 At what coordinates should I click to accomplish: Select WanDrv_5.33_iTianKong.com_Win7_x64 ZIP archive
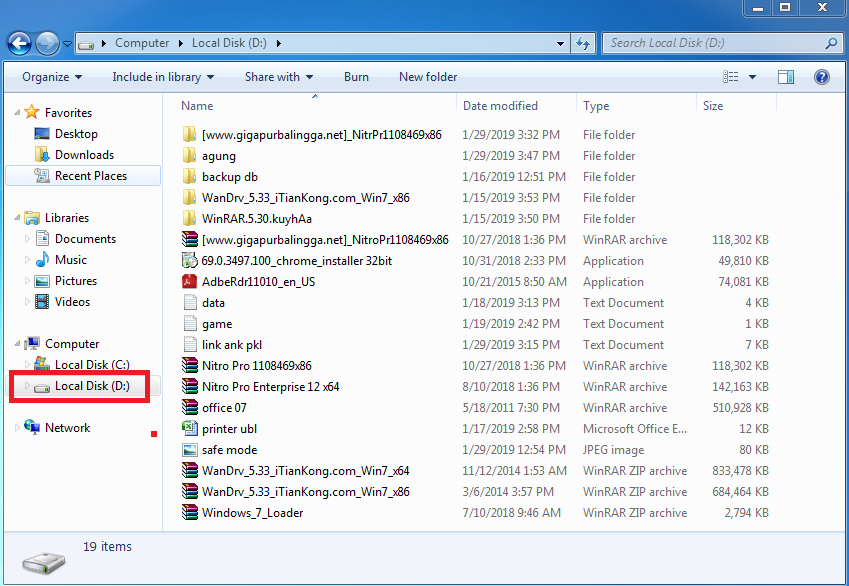[305, 471]
